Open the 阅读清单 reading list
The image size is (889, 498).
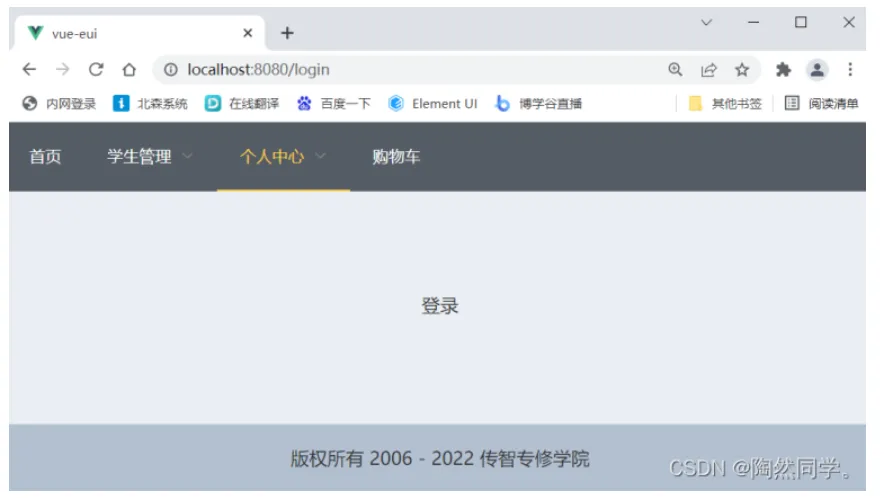821,103
